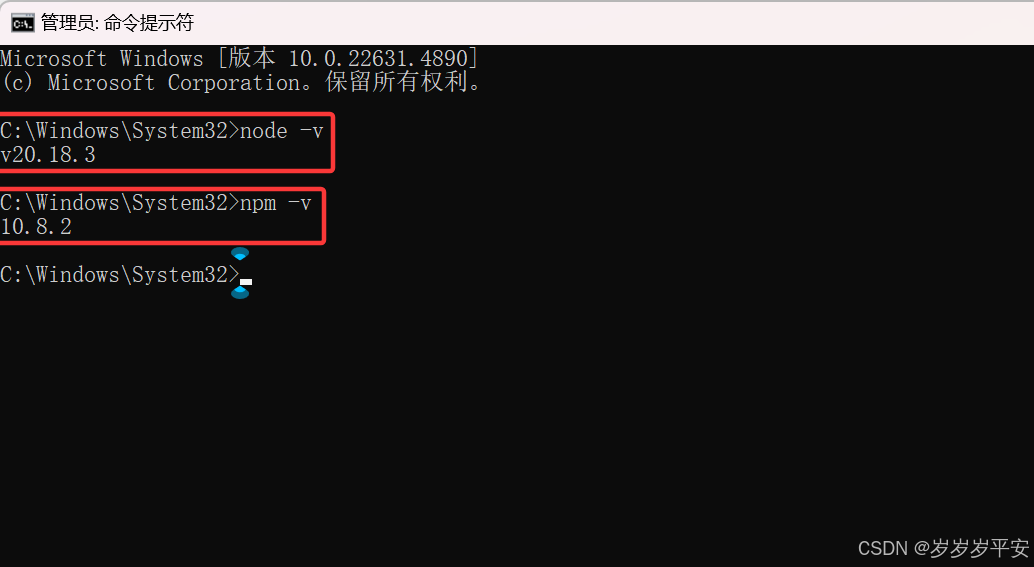Open the CSDN @岁岁岁平安 watermark
This screenshot has height=567, width=1034.
pos(944,548)
